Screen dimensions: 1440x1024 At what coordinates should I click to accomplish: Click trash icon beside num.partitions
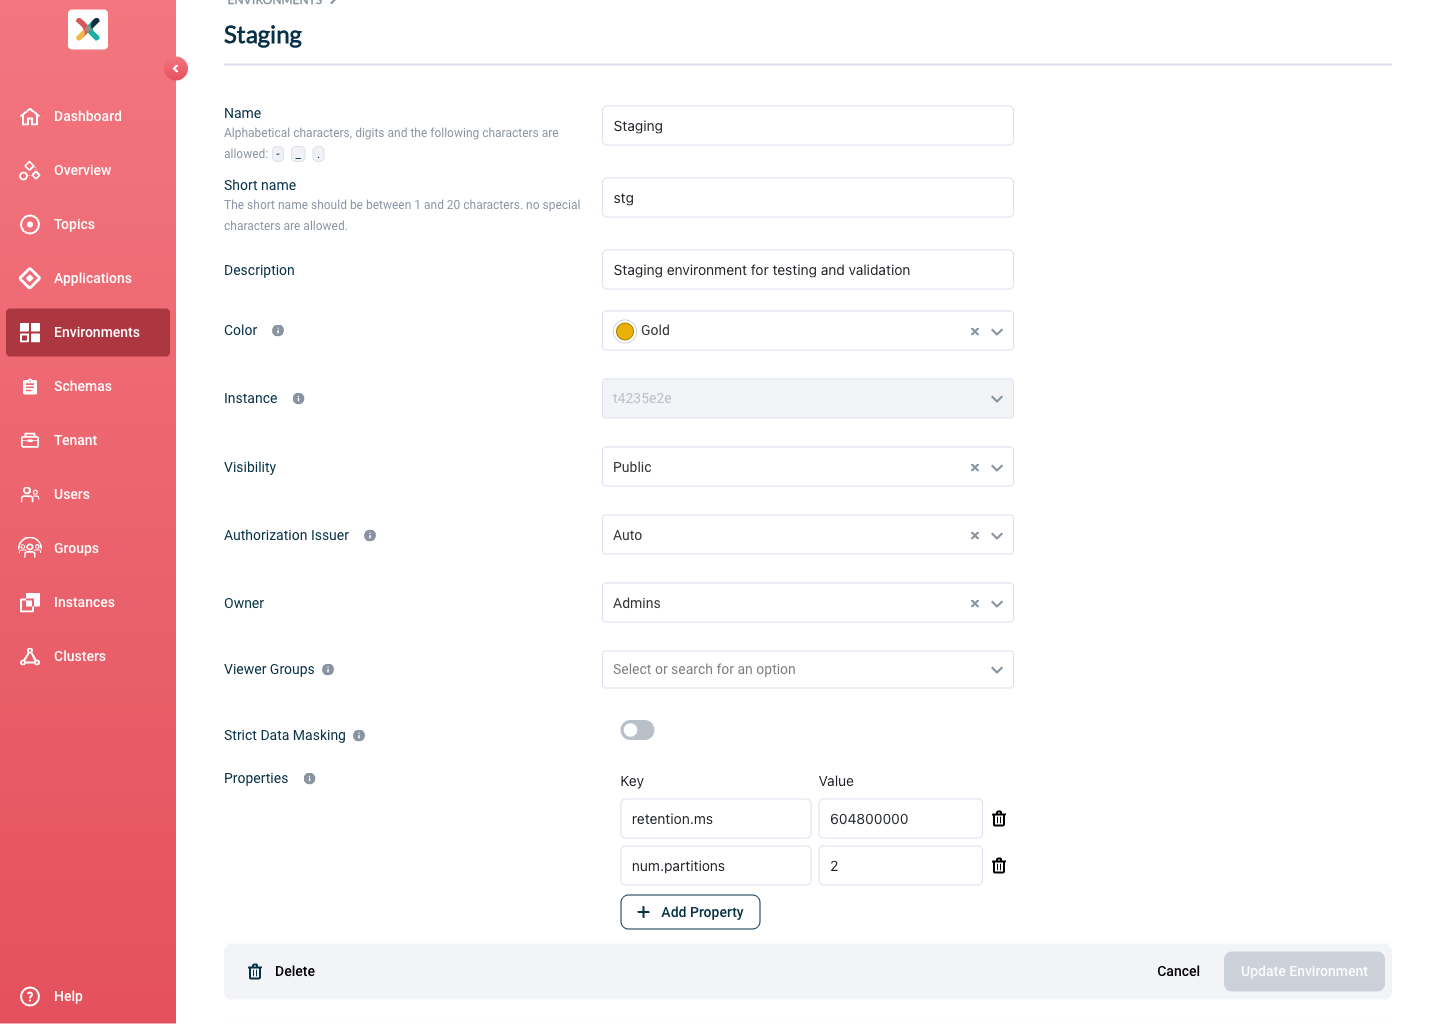pyautogui.click(x=998, y=866)
